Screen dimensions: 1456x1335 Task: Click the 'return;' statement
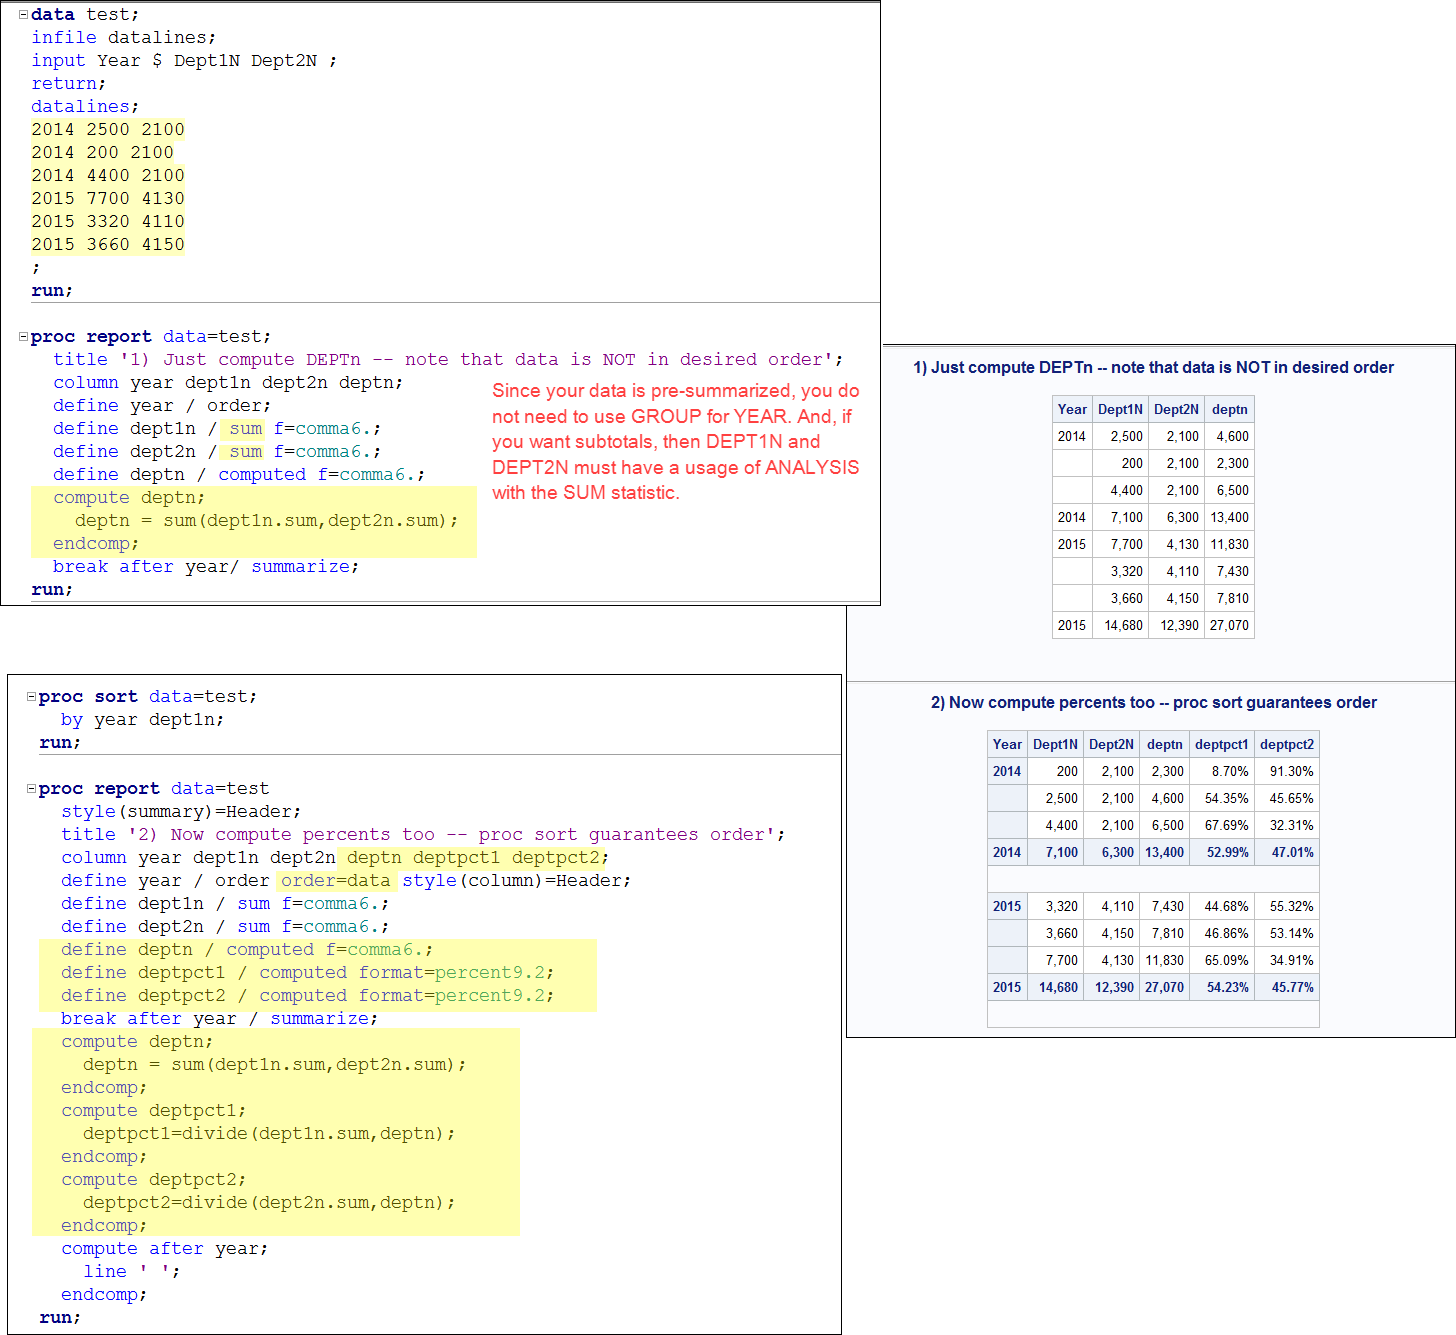tap(68, 83)
